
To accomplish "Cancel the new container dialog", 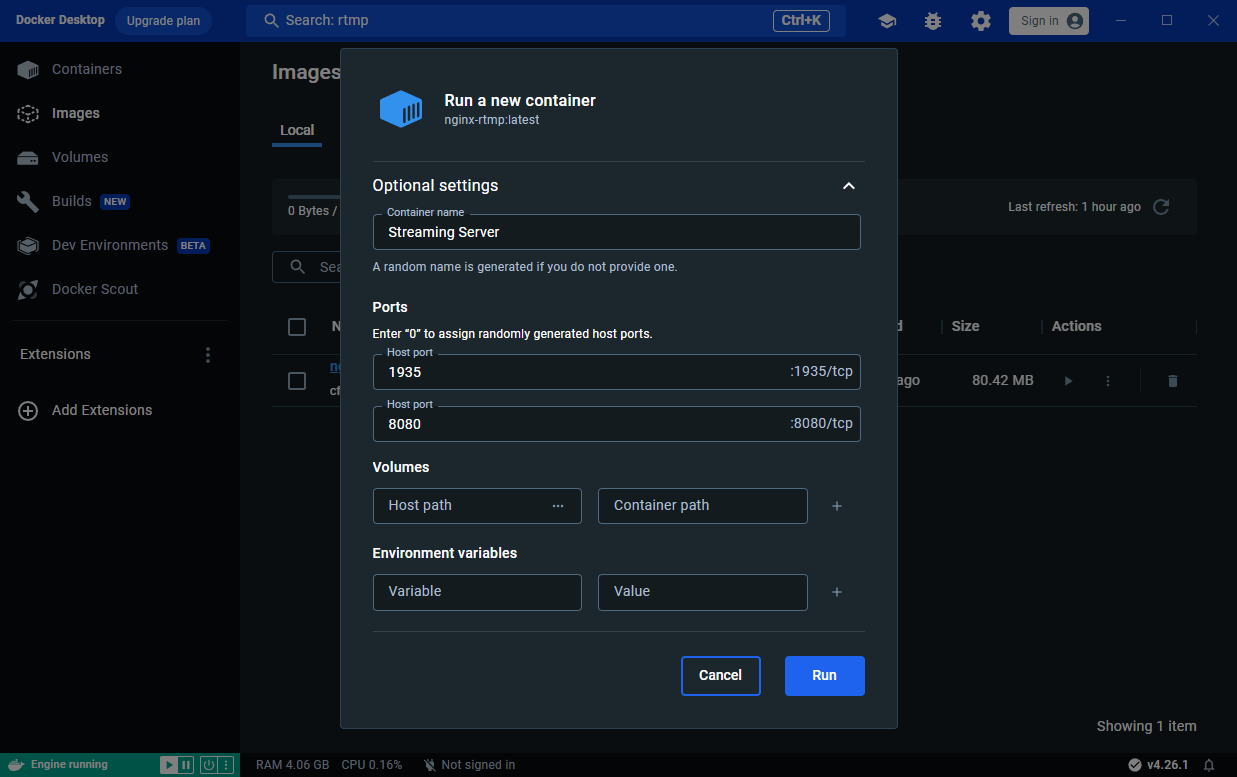I will (720, 675).
